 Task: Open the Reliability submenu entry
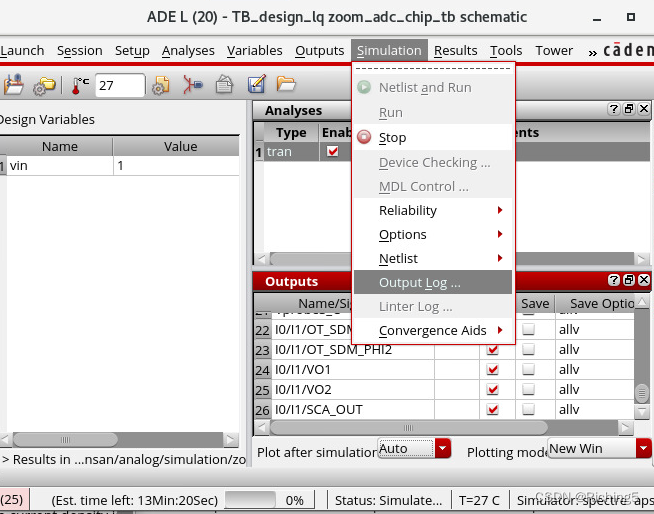[x=408, y=211]
